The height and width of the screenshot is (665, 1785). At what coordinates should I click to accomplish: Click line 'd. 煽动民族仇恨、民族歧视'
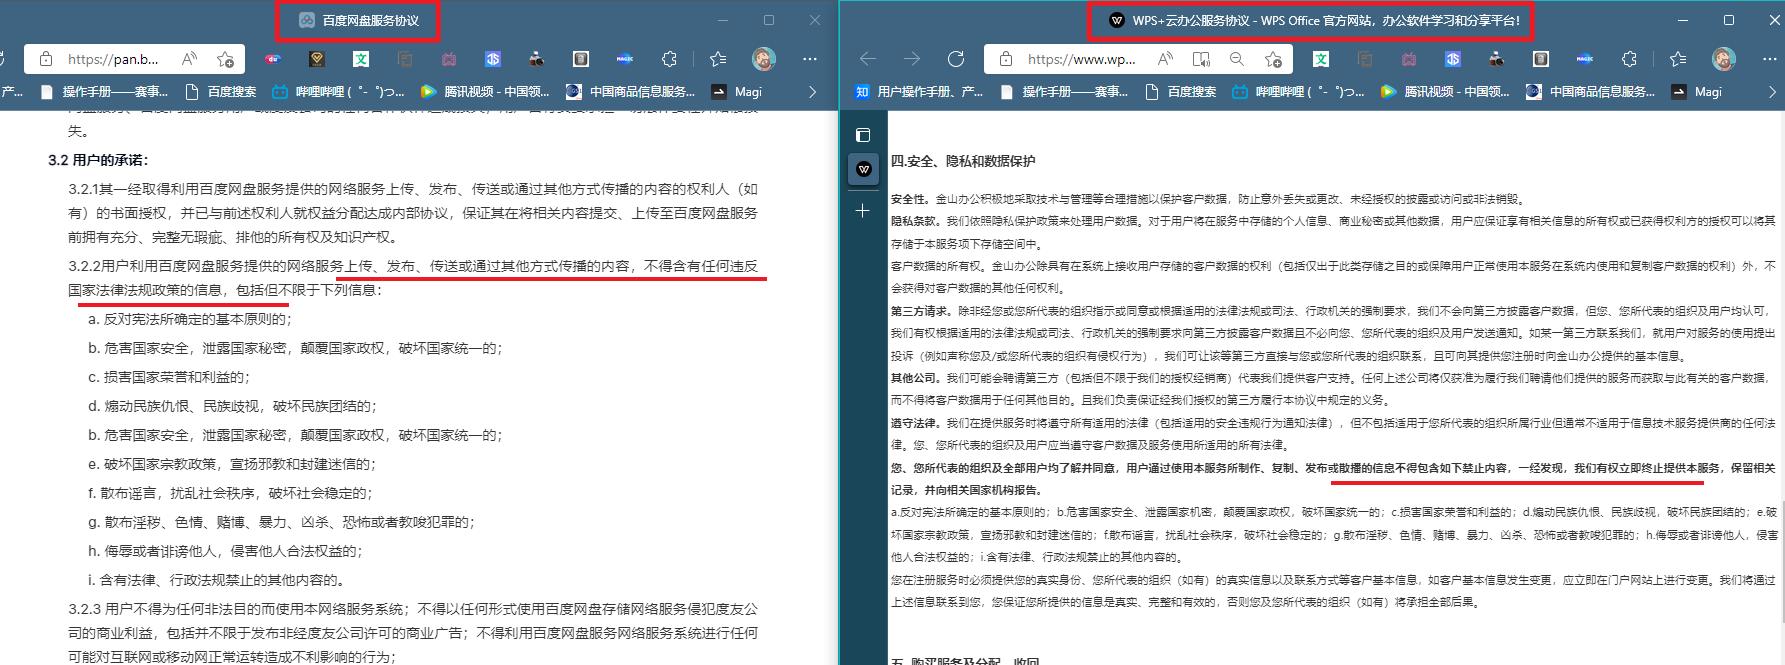(x=232, y=406)
